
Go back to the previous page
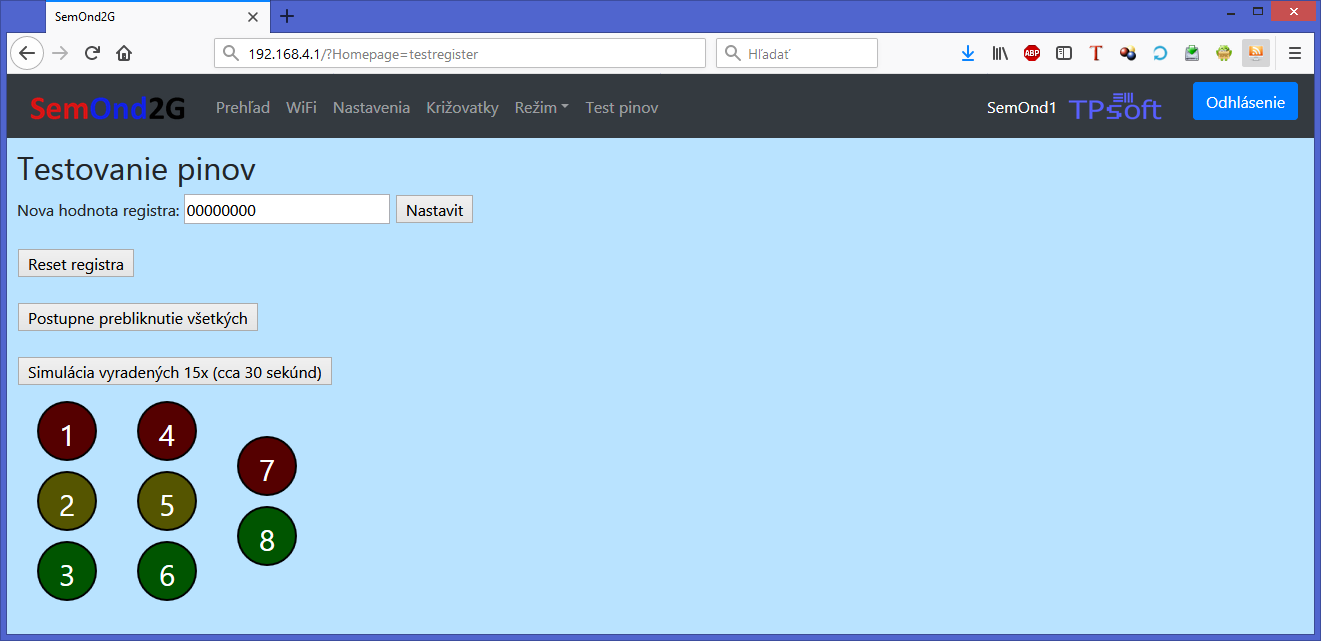(x=27, y=53)
